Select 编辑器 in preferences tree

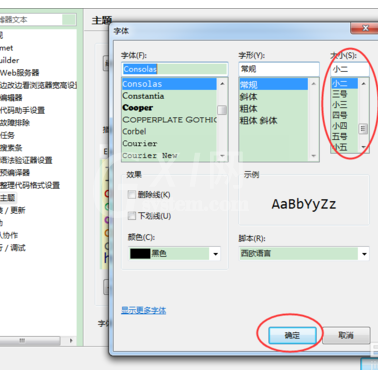click(x=11, y=98)
